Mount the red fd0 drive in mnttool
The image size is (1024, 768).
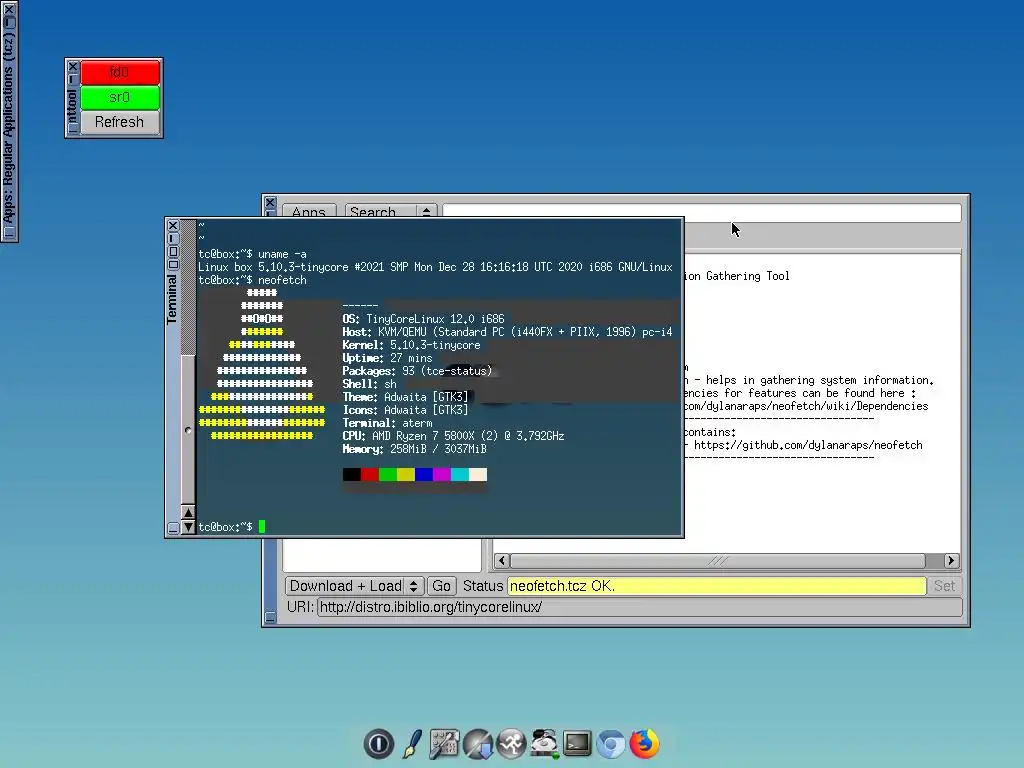coord(120,72)
